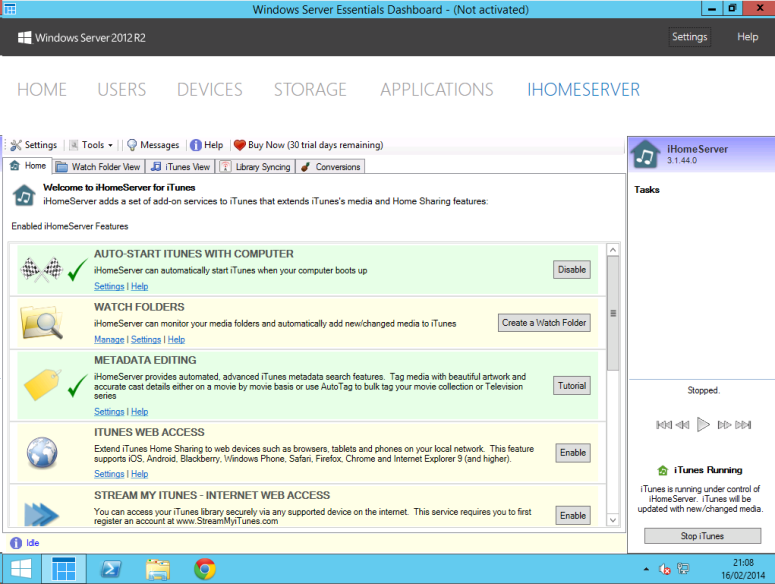Open Watch Folders Help link
Image resolution: width=775 pixels, height=584 pixels.
(x=176, y=339)
